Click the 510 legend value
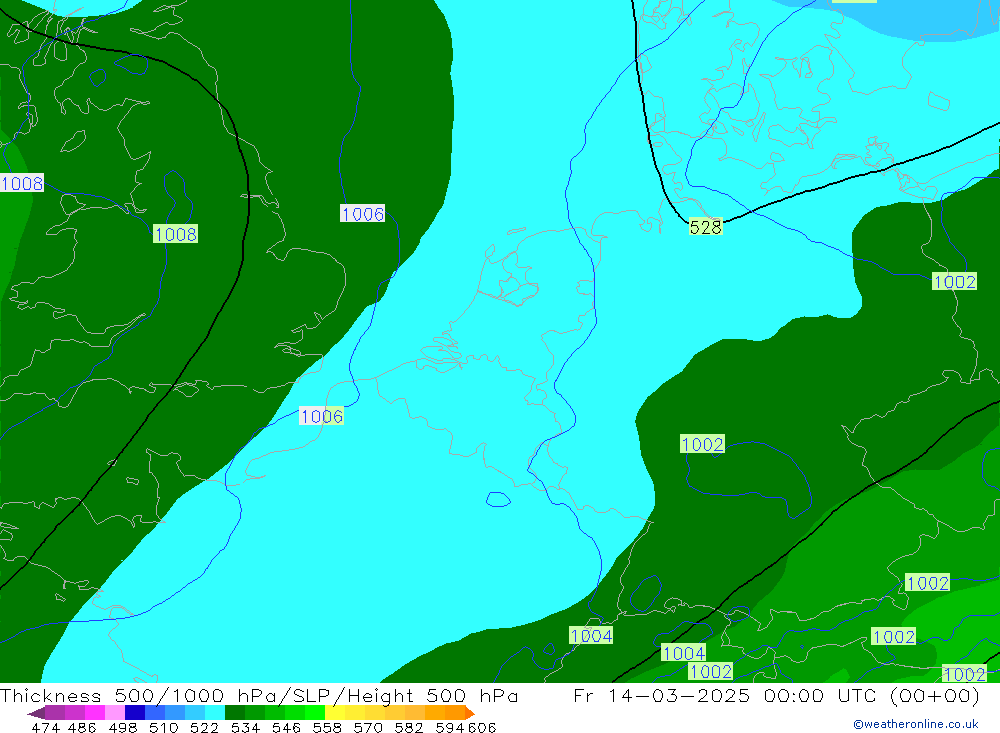 coord(163,727)
